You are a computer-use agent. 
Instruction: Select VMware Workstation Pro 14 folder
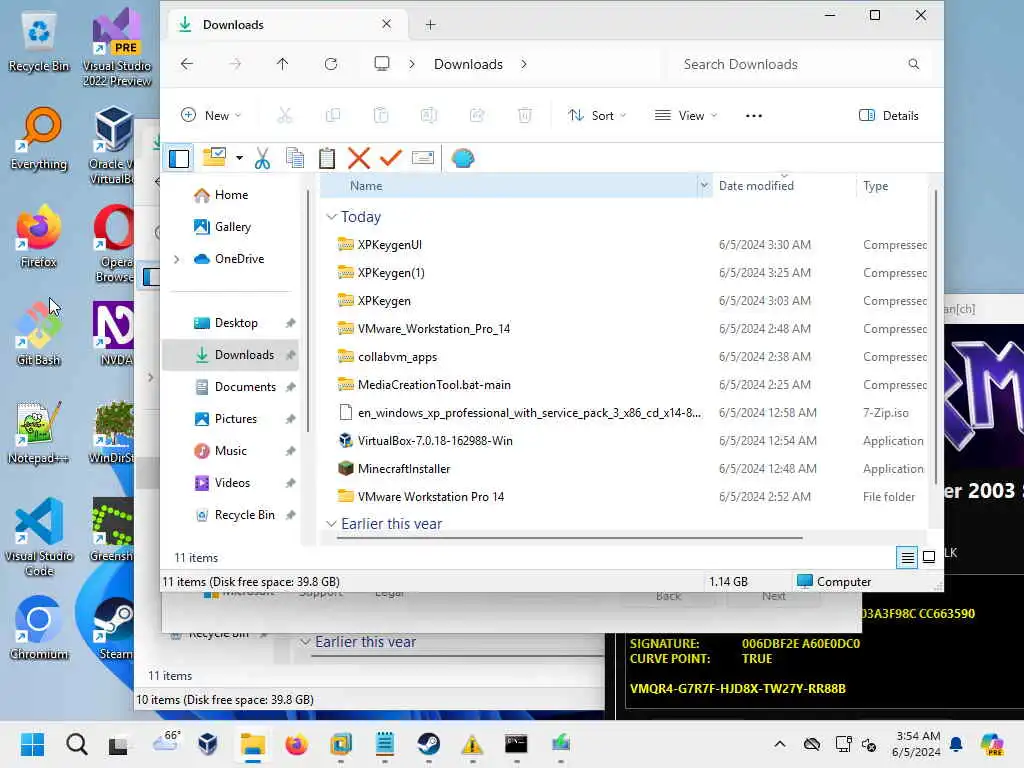(430, 497)
